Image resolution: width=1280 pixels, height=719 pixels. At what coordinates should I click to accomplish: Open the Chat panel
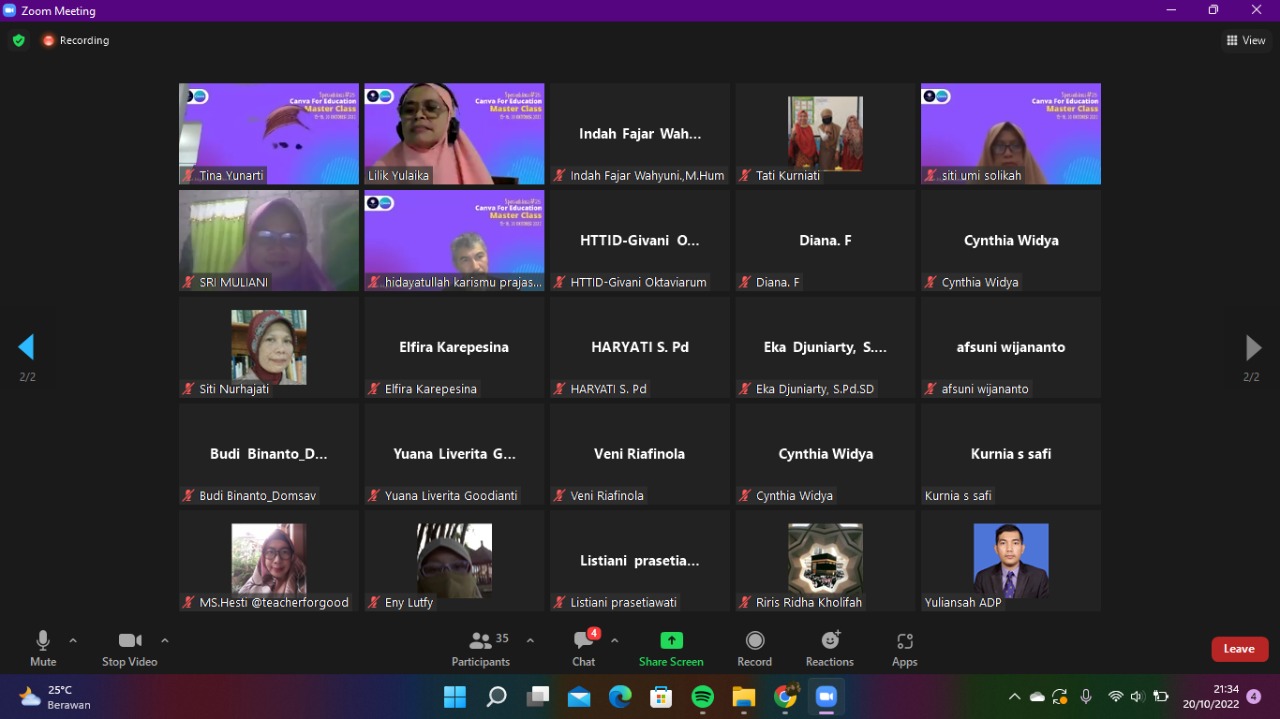click(584, 648)
